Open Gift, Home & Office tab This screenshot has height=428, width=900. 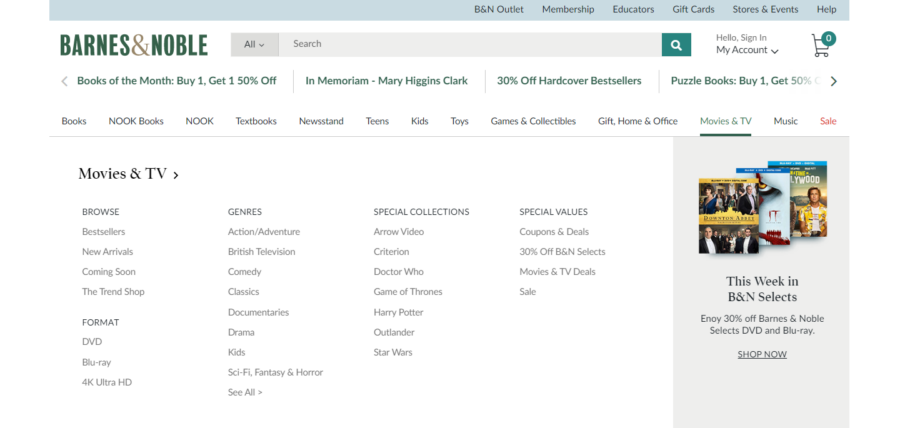[x=638, y=121]
